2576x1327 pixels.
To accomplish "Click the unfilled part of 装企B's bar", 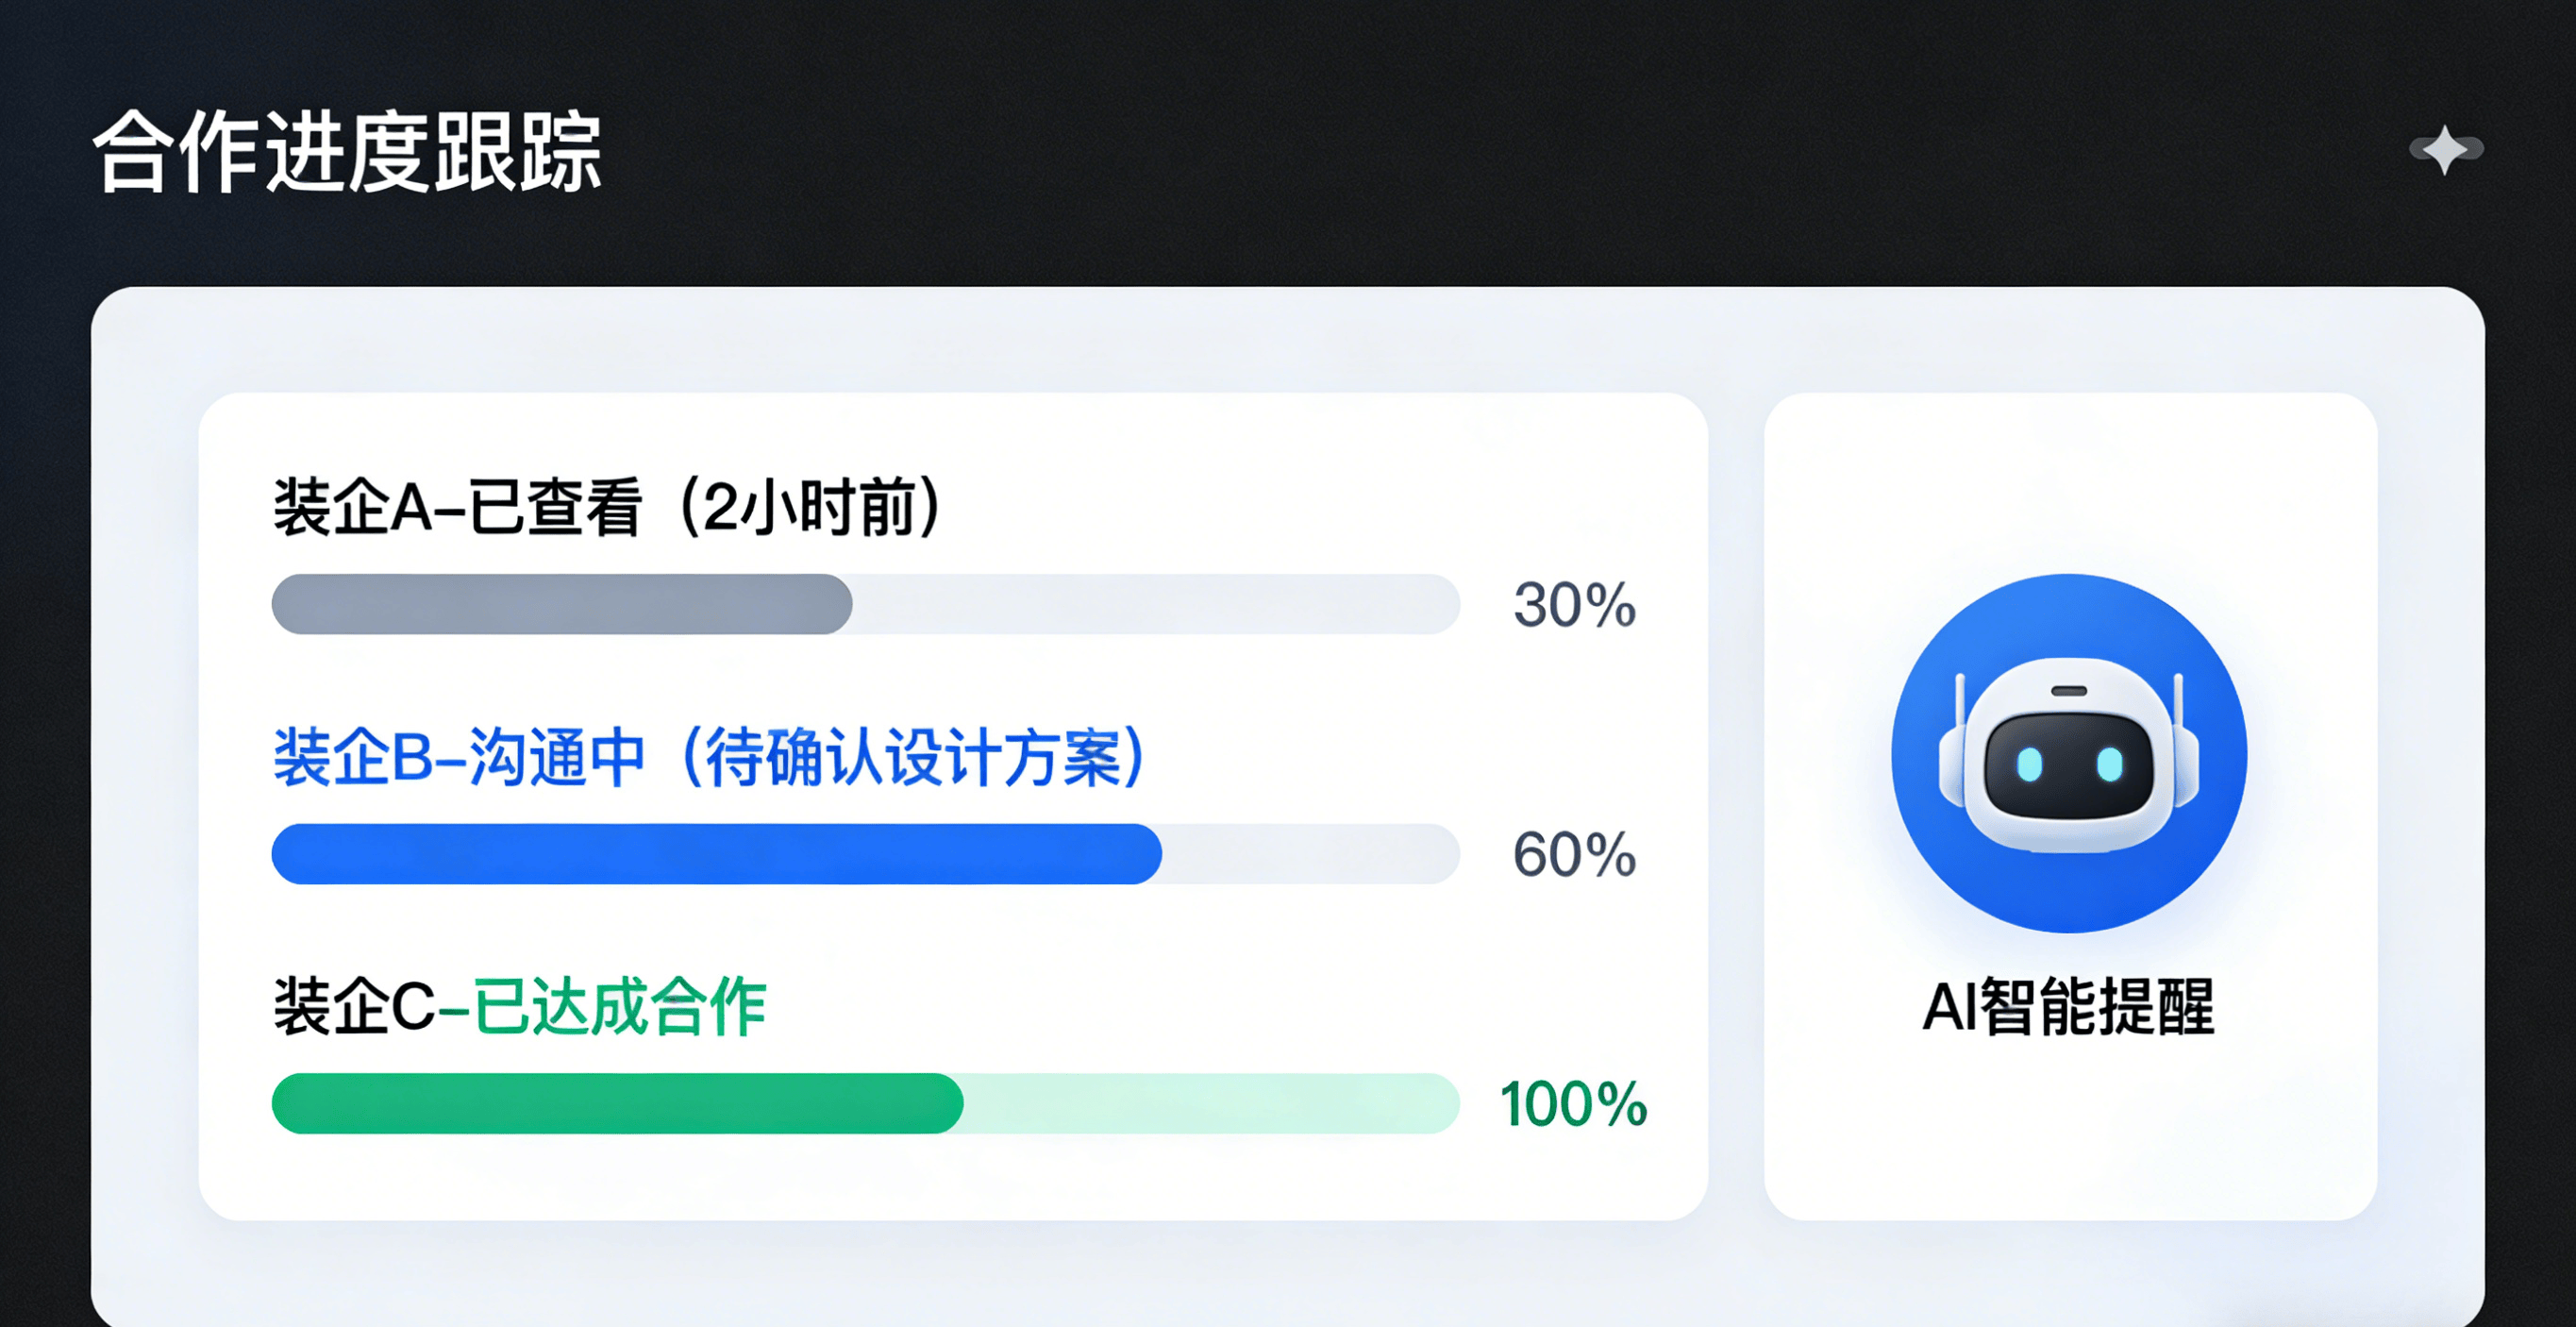I will coord(1310,854).
